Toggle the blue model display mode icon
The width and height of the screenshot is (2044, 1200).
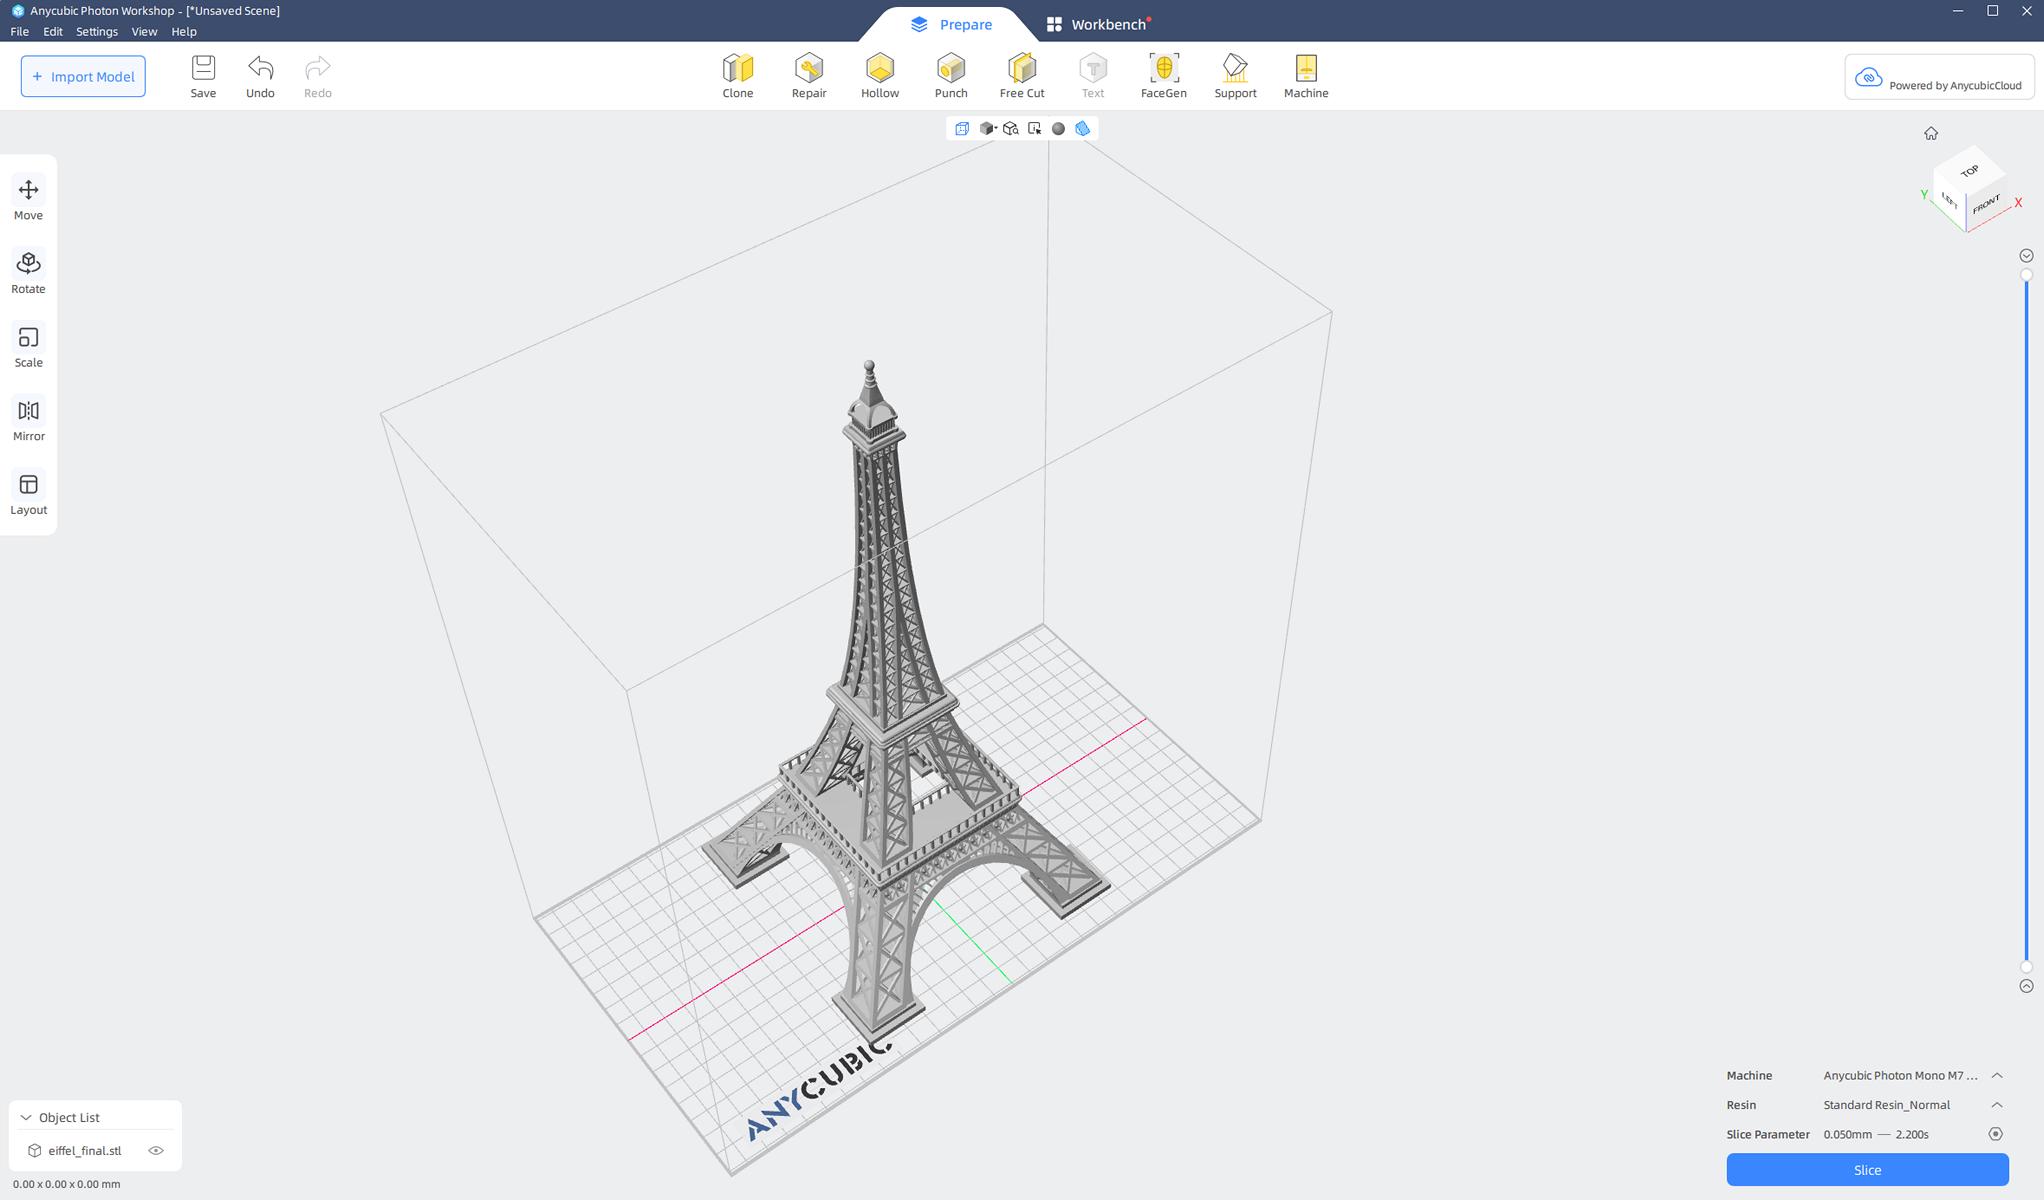coord(1082,128)
